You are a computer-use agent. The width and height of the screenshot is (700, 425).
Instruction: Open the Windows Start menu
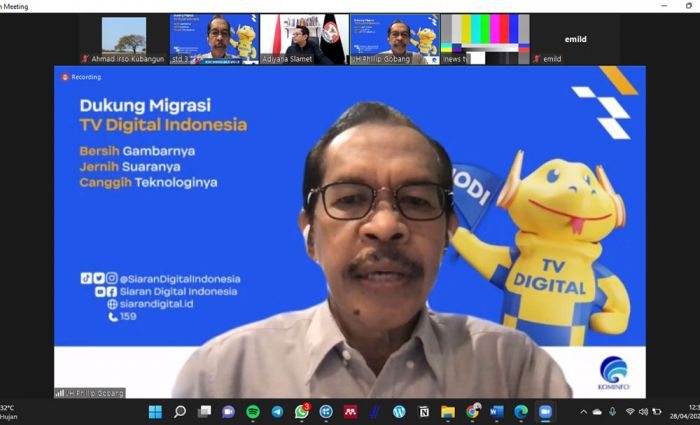click(155, 412)
